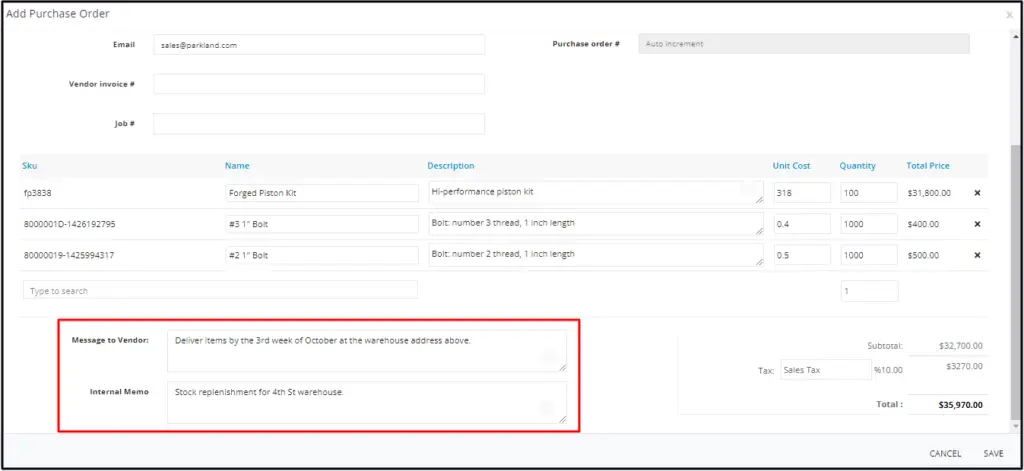Click the $32,700.00 subtotal value

pos(961,346)
